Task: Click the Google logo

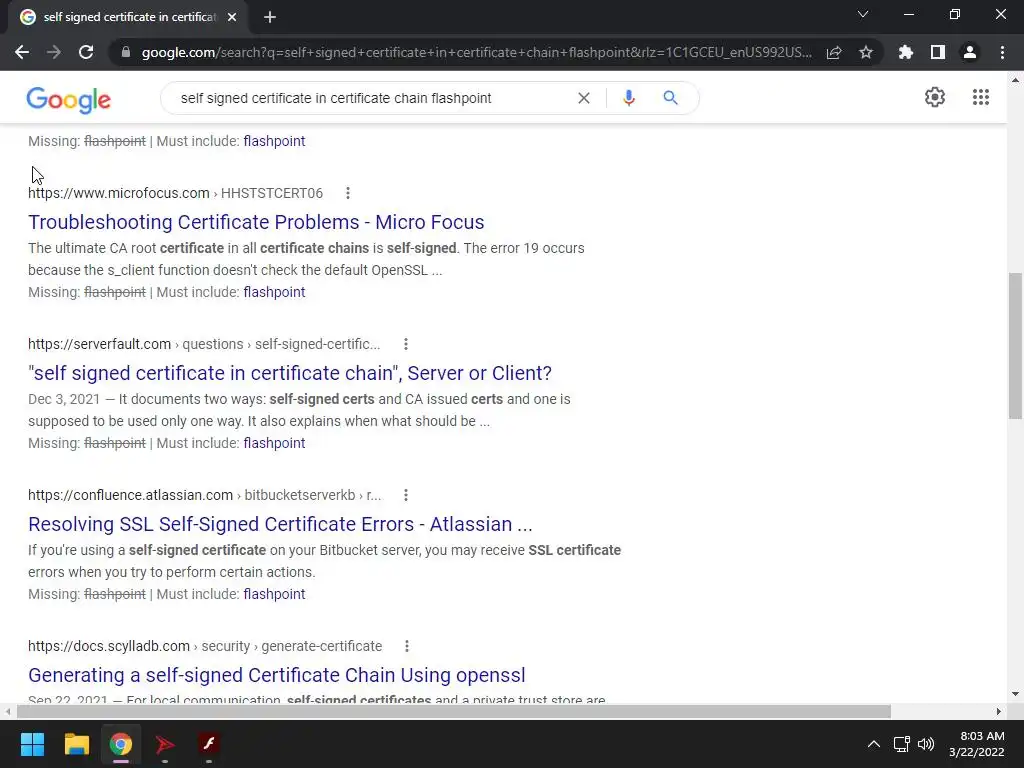Action: click(x=69, y=99)
